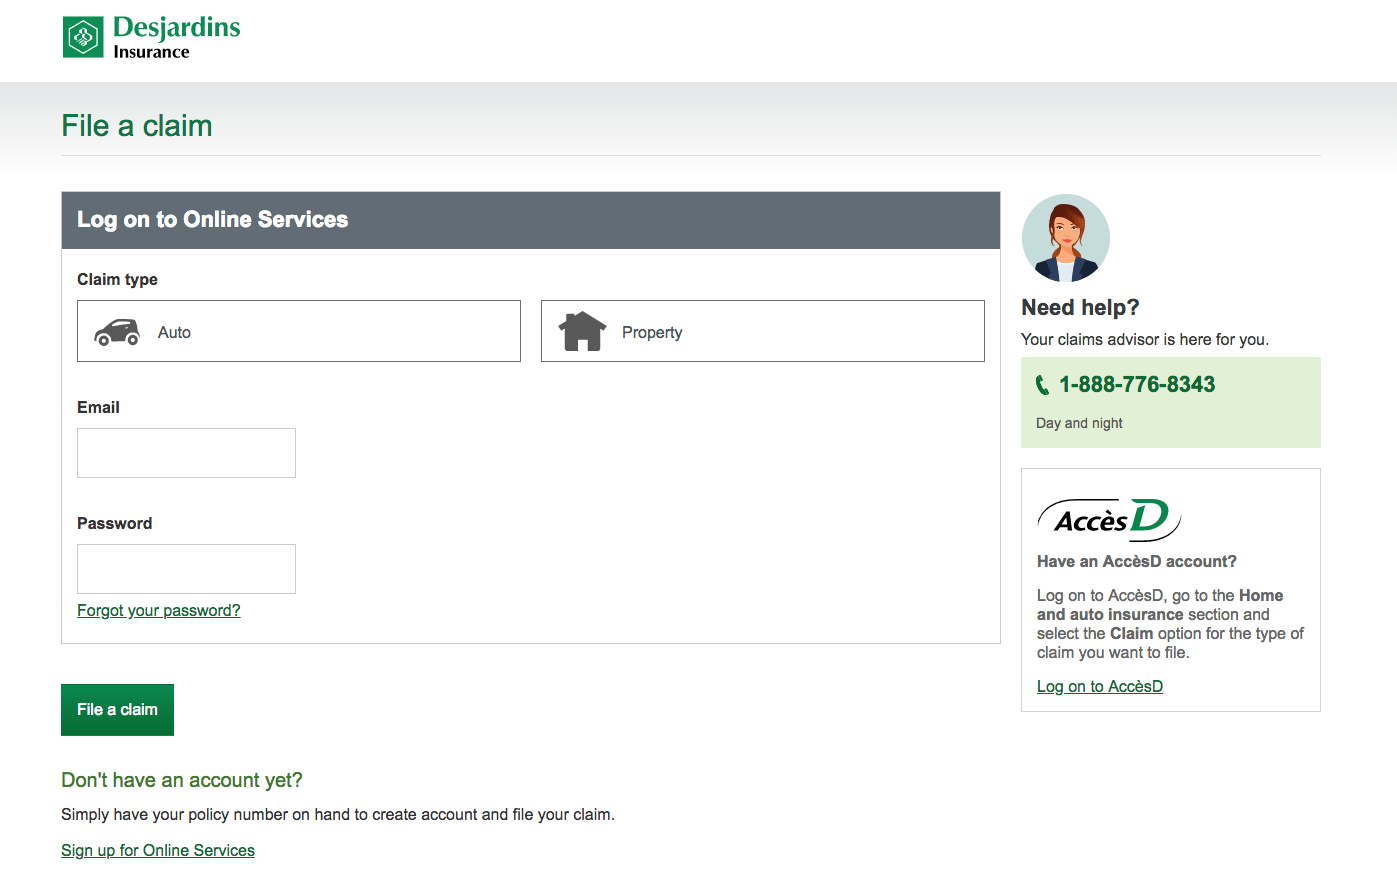Click the File a claim page heading
The image size is (1397, 896).
[x=137, y=126]
